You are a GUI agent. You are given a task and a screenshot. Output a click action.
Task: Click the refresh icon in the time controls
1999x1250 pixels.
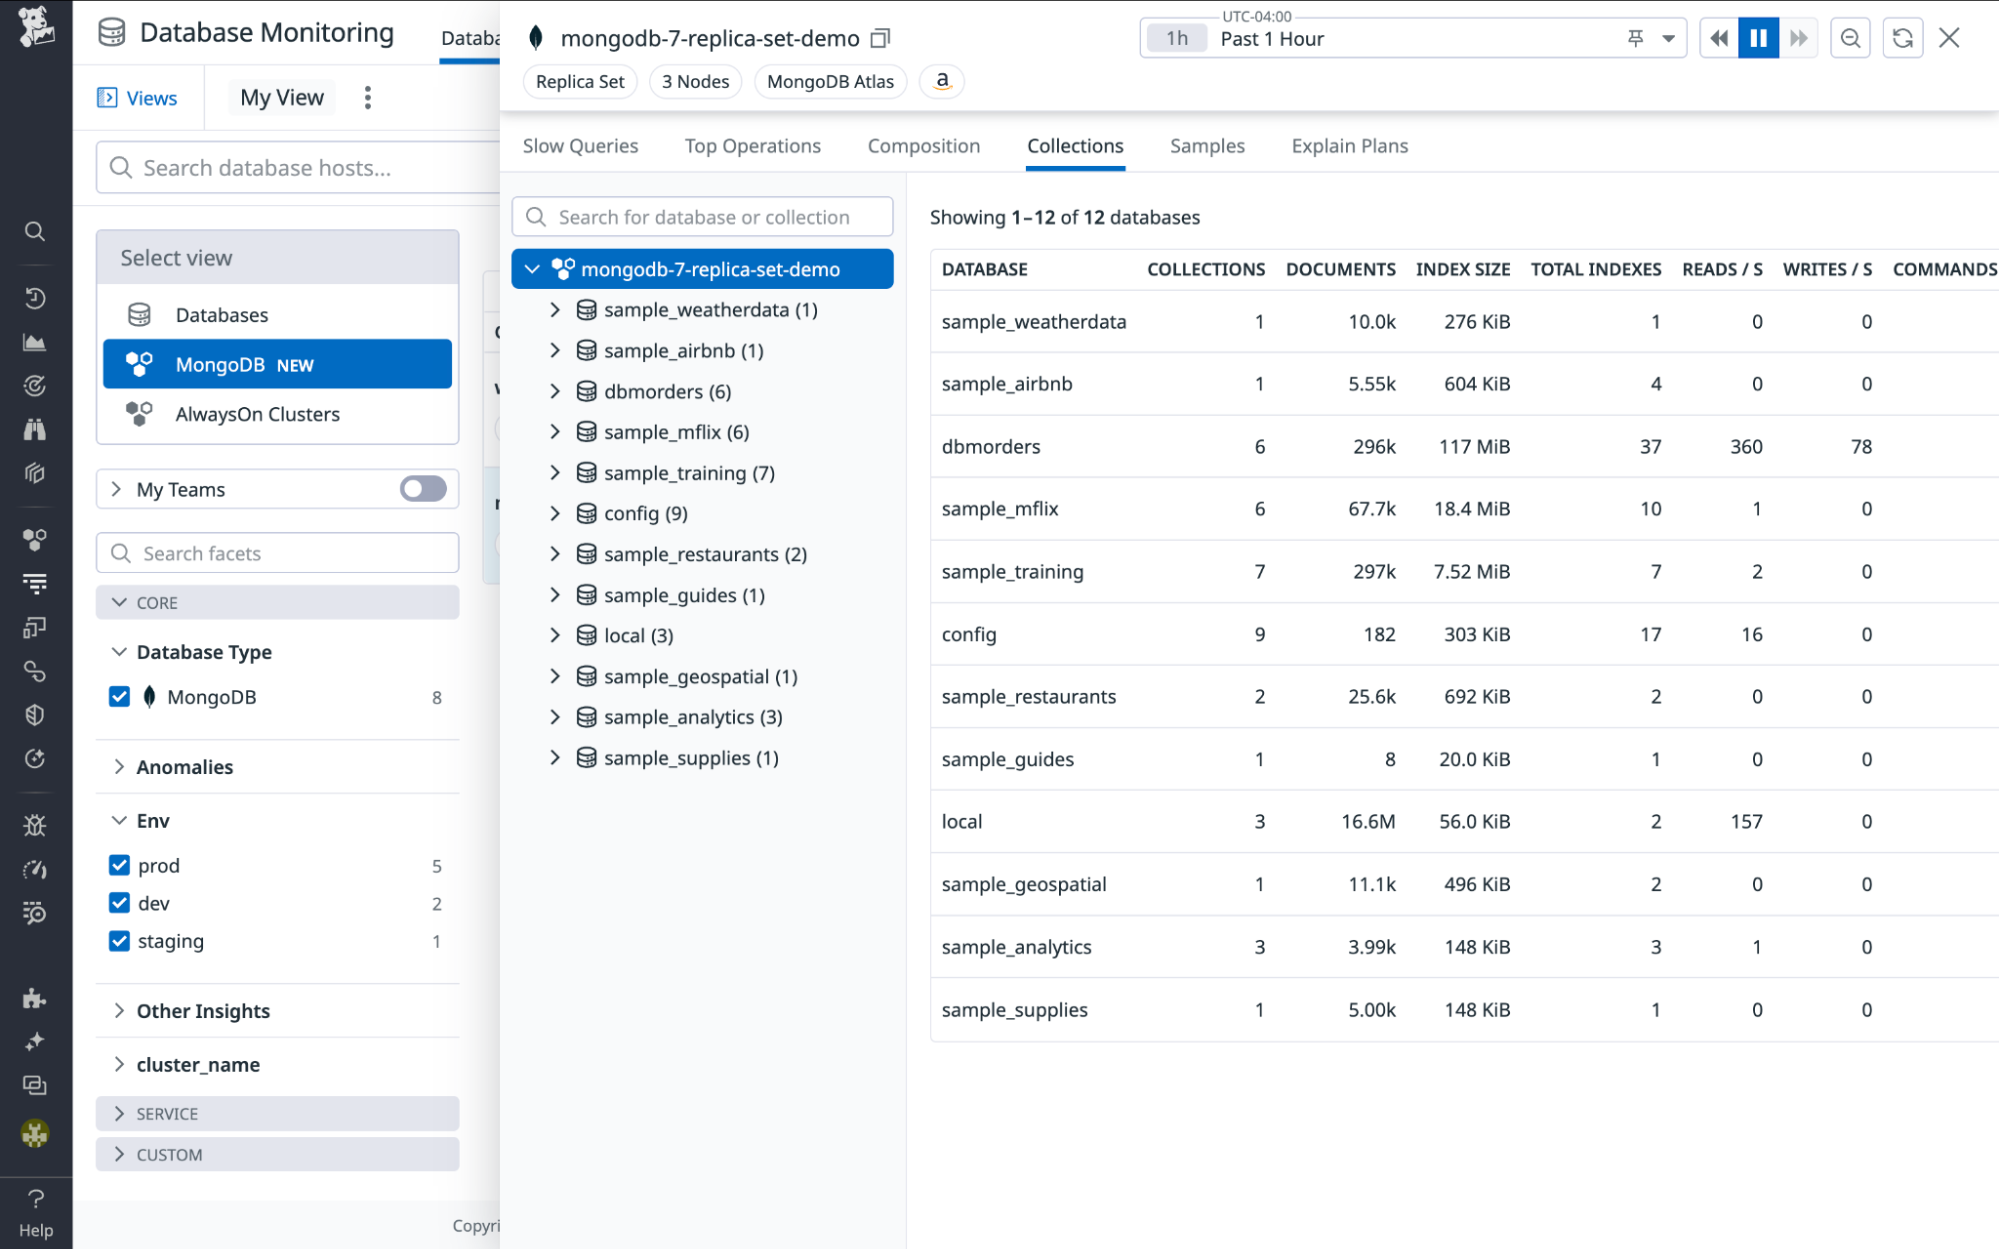point(1902,37)
